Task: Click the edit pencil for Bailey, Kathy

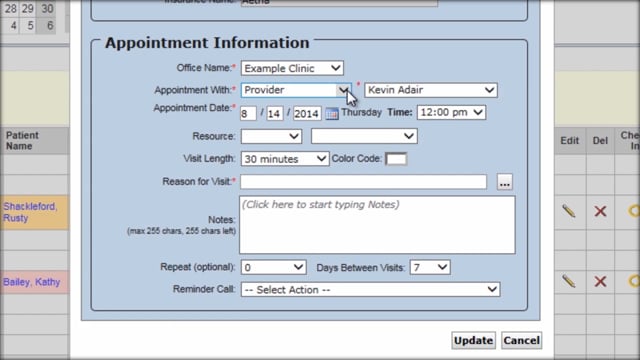Action: 569,281
